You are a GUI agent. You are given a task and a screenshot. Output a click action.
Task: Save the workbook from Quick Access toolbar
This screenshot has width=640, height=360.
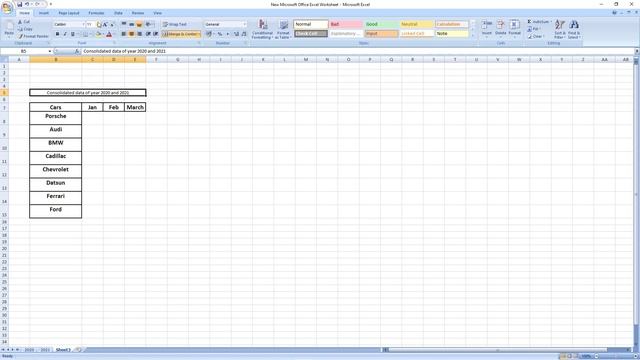click(x=19, y=4)
